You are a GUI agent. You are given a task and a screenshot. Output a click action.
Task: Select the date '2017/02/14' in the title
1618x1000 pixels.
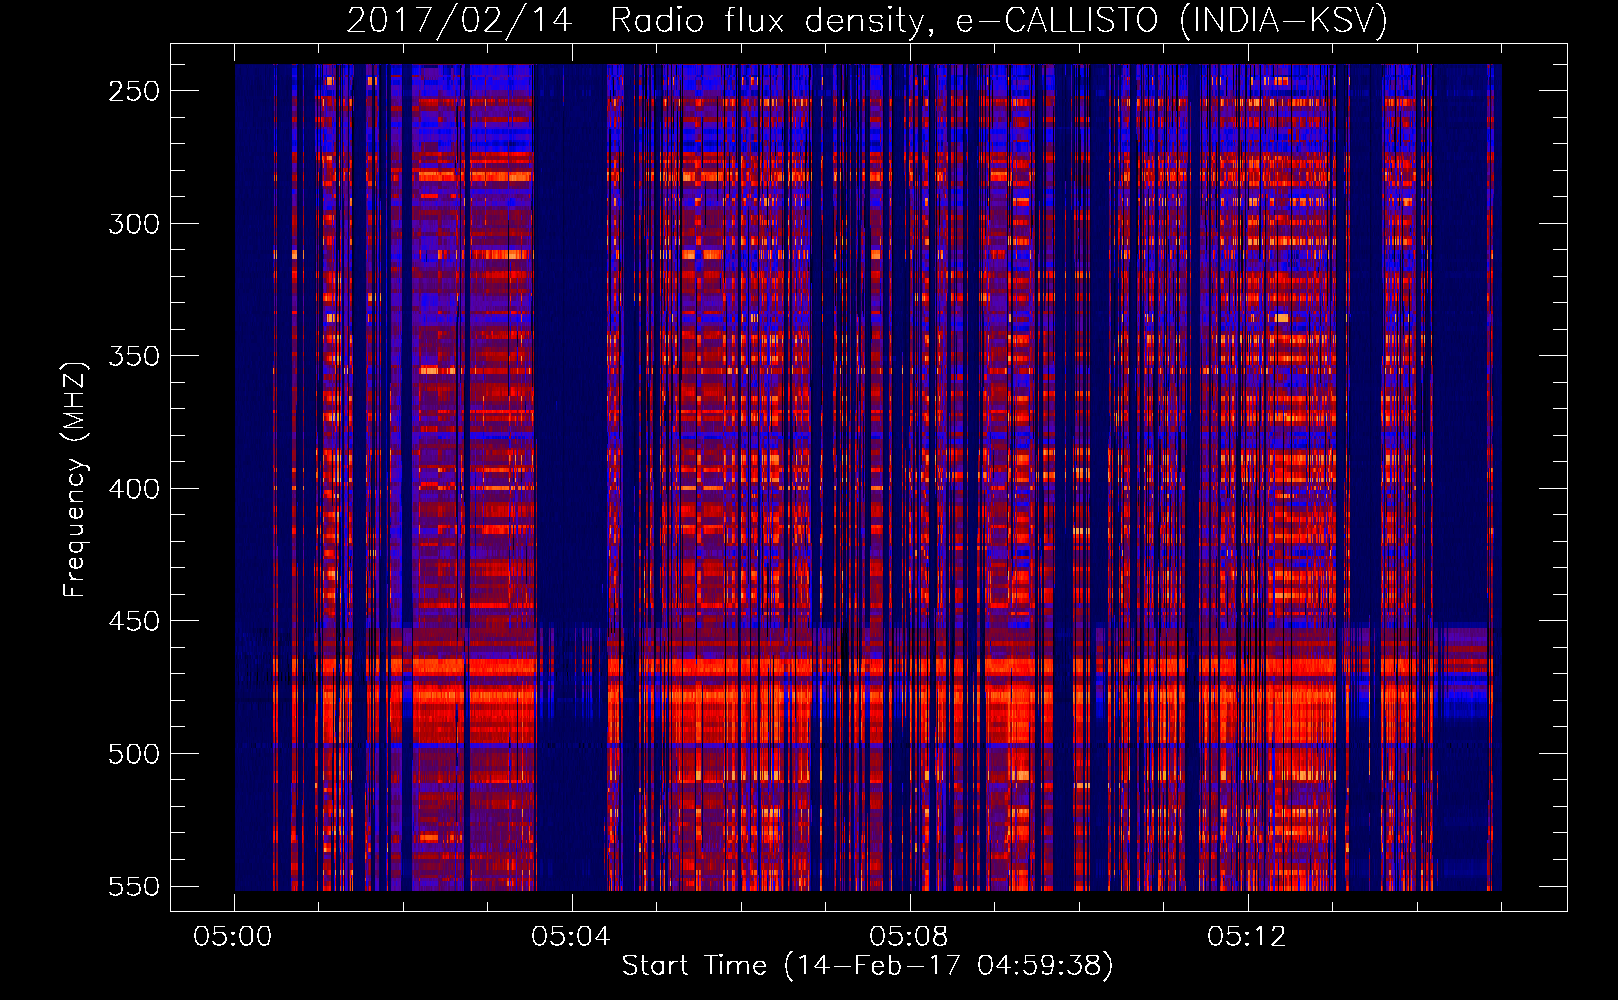tap(460, 20)
